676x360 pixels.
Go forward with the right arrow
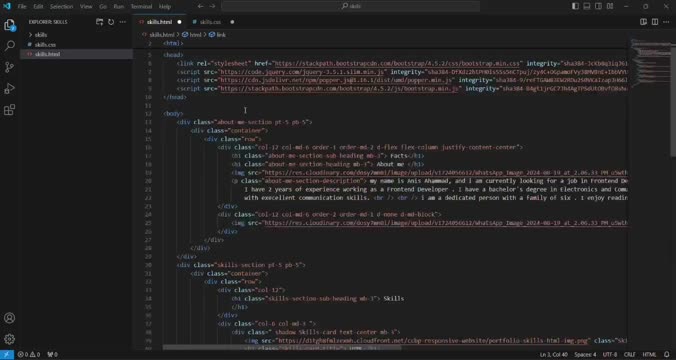pos(212,6)
